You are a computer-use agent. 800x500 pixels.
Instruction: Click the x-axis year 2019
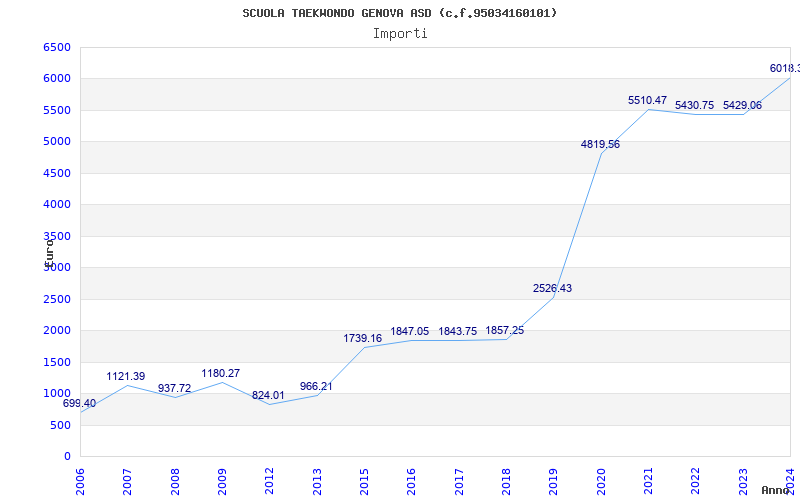pos(554,482)
